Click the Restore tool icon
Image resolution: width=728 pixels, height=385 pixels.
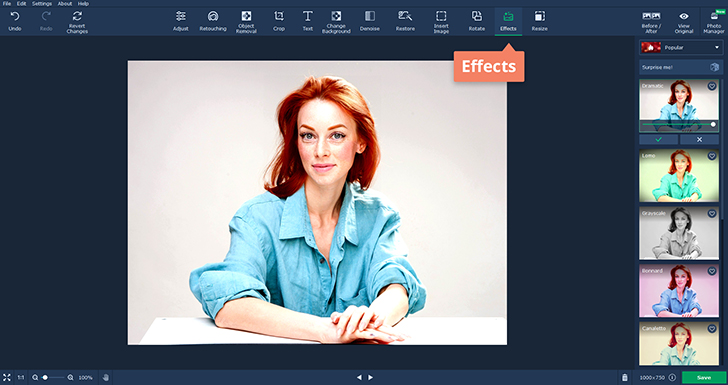tap(405, 16)
